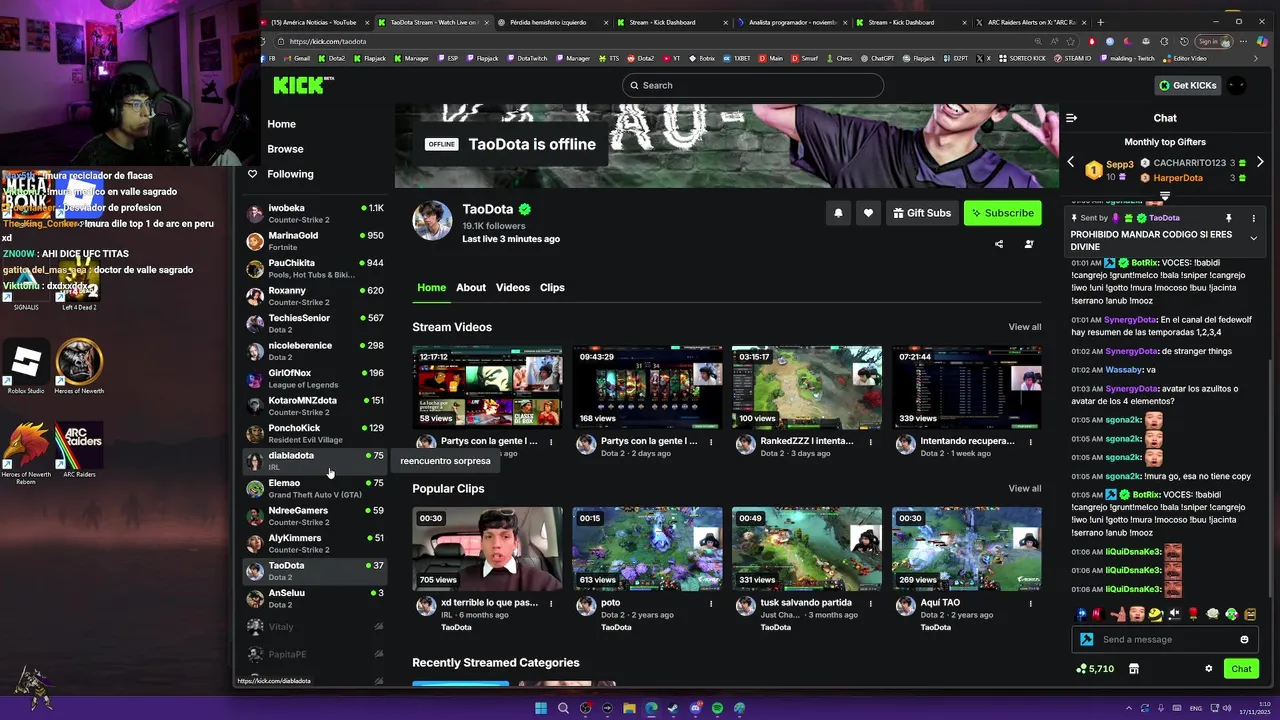Play the RankedZZZ stream video thumbnail
Screen dimensions: 1280x720
pos(807,388)
